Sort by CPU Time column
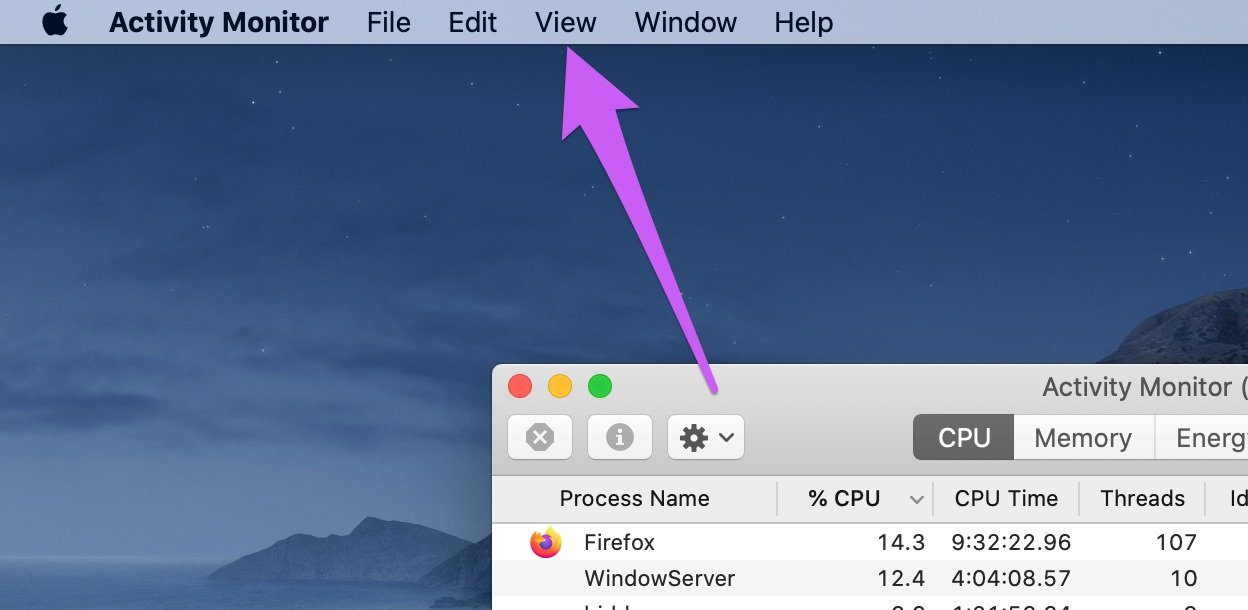 coord(1006,498)
